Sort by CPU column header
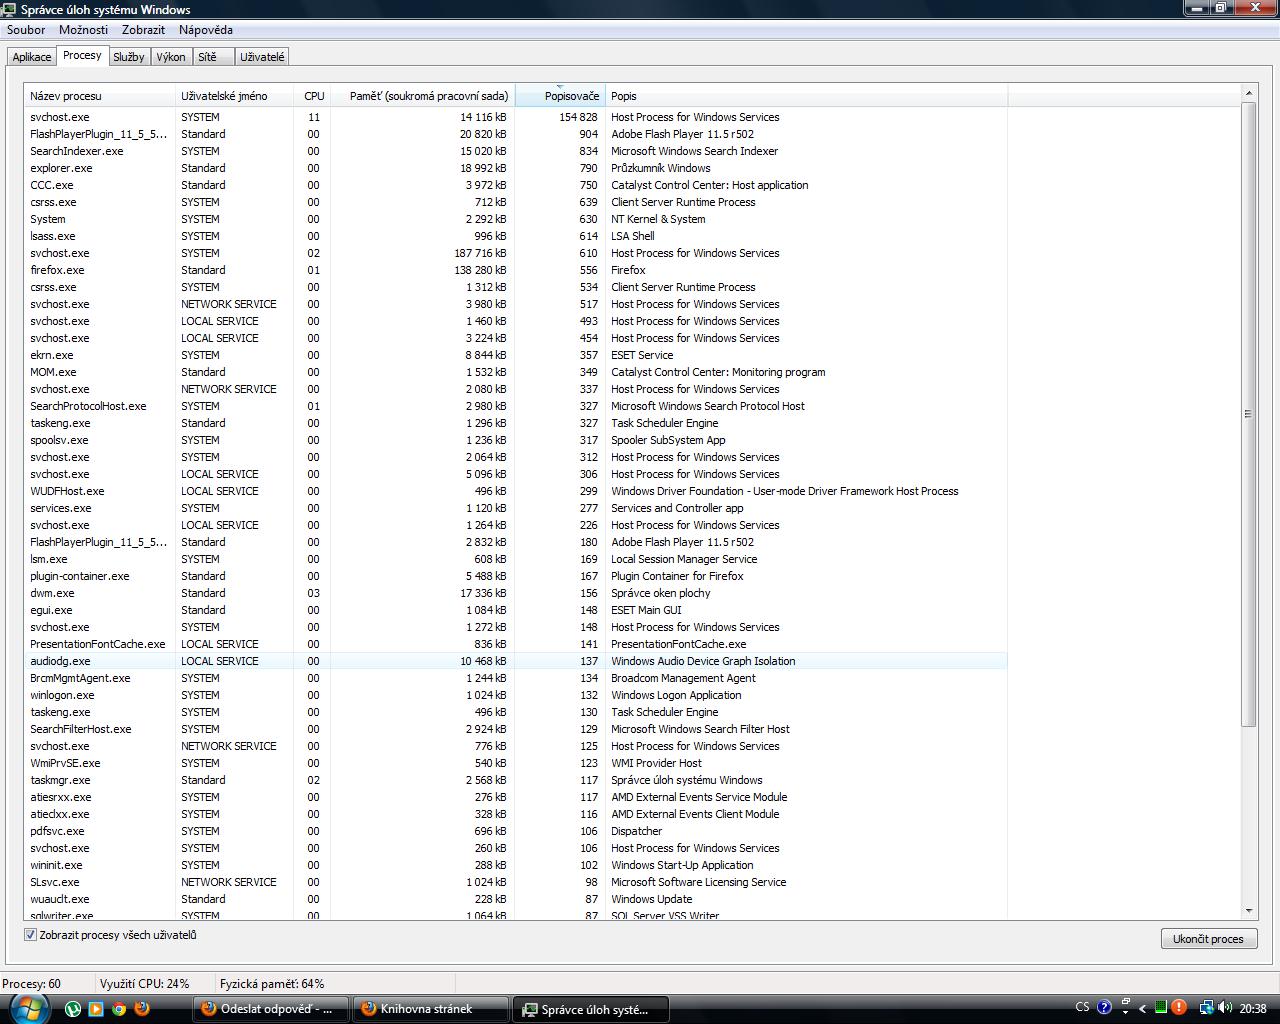This screenshot has height=1024, width=1280. pyautogui.click(x=314, y=96)
